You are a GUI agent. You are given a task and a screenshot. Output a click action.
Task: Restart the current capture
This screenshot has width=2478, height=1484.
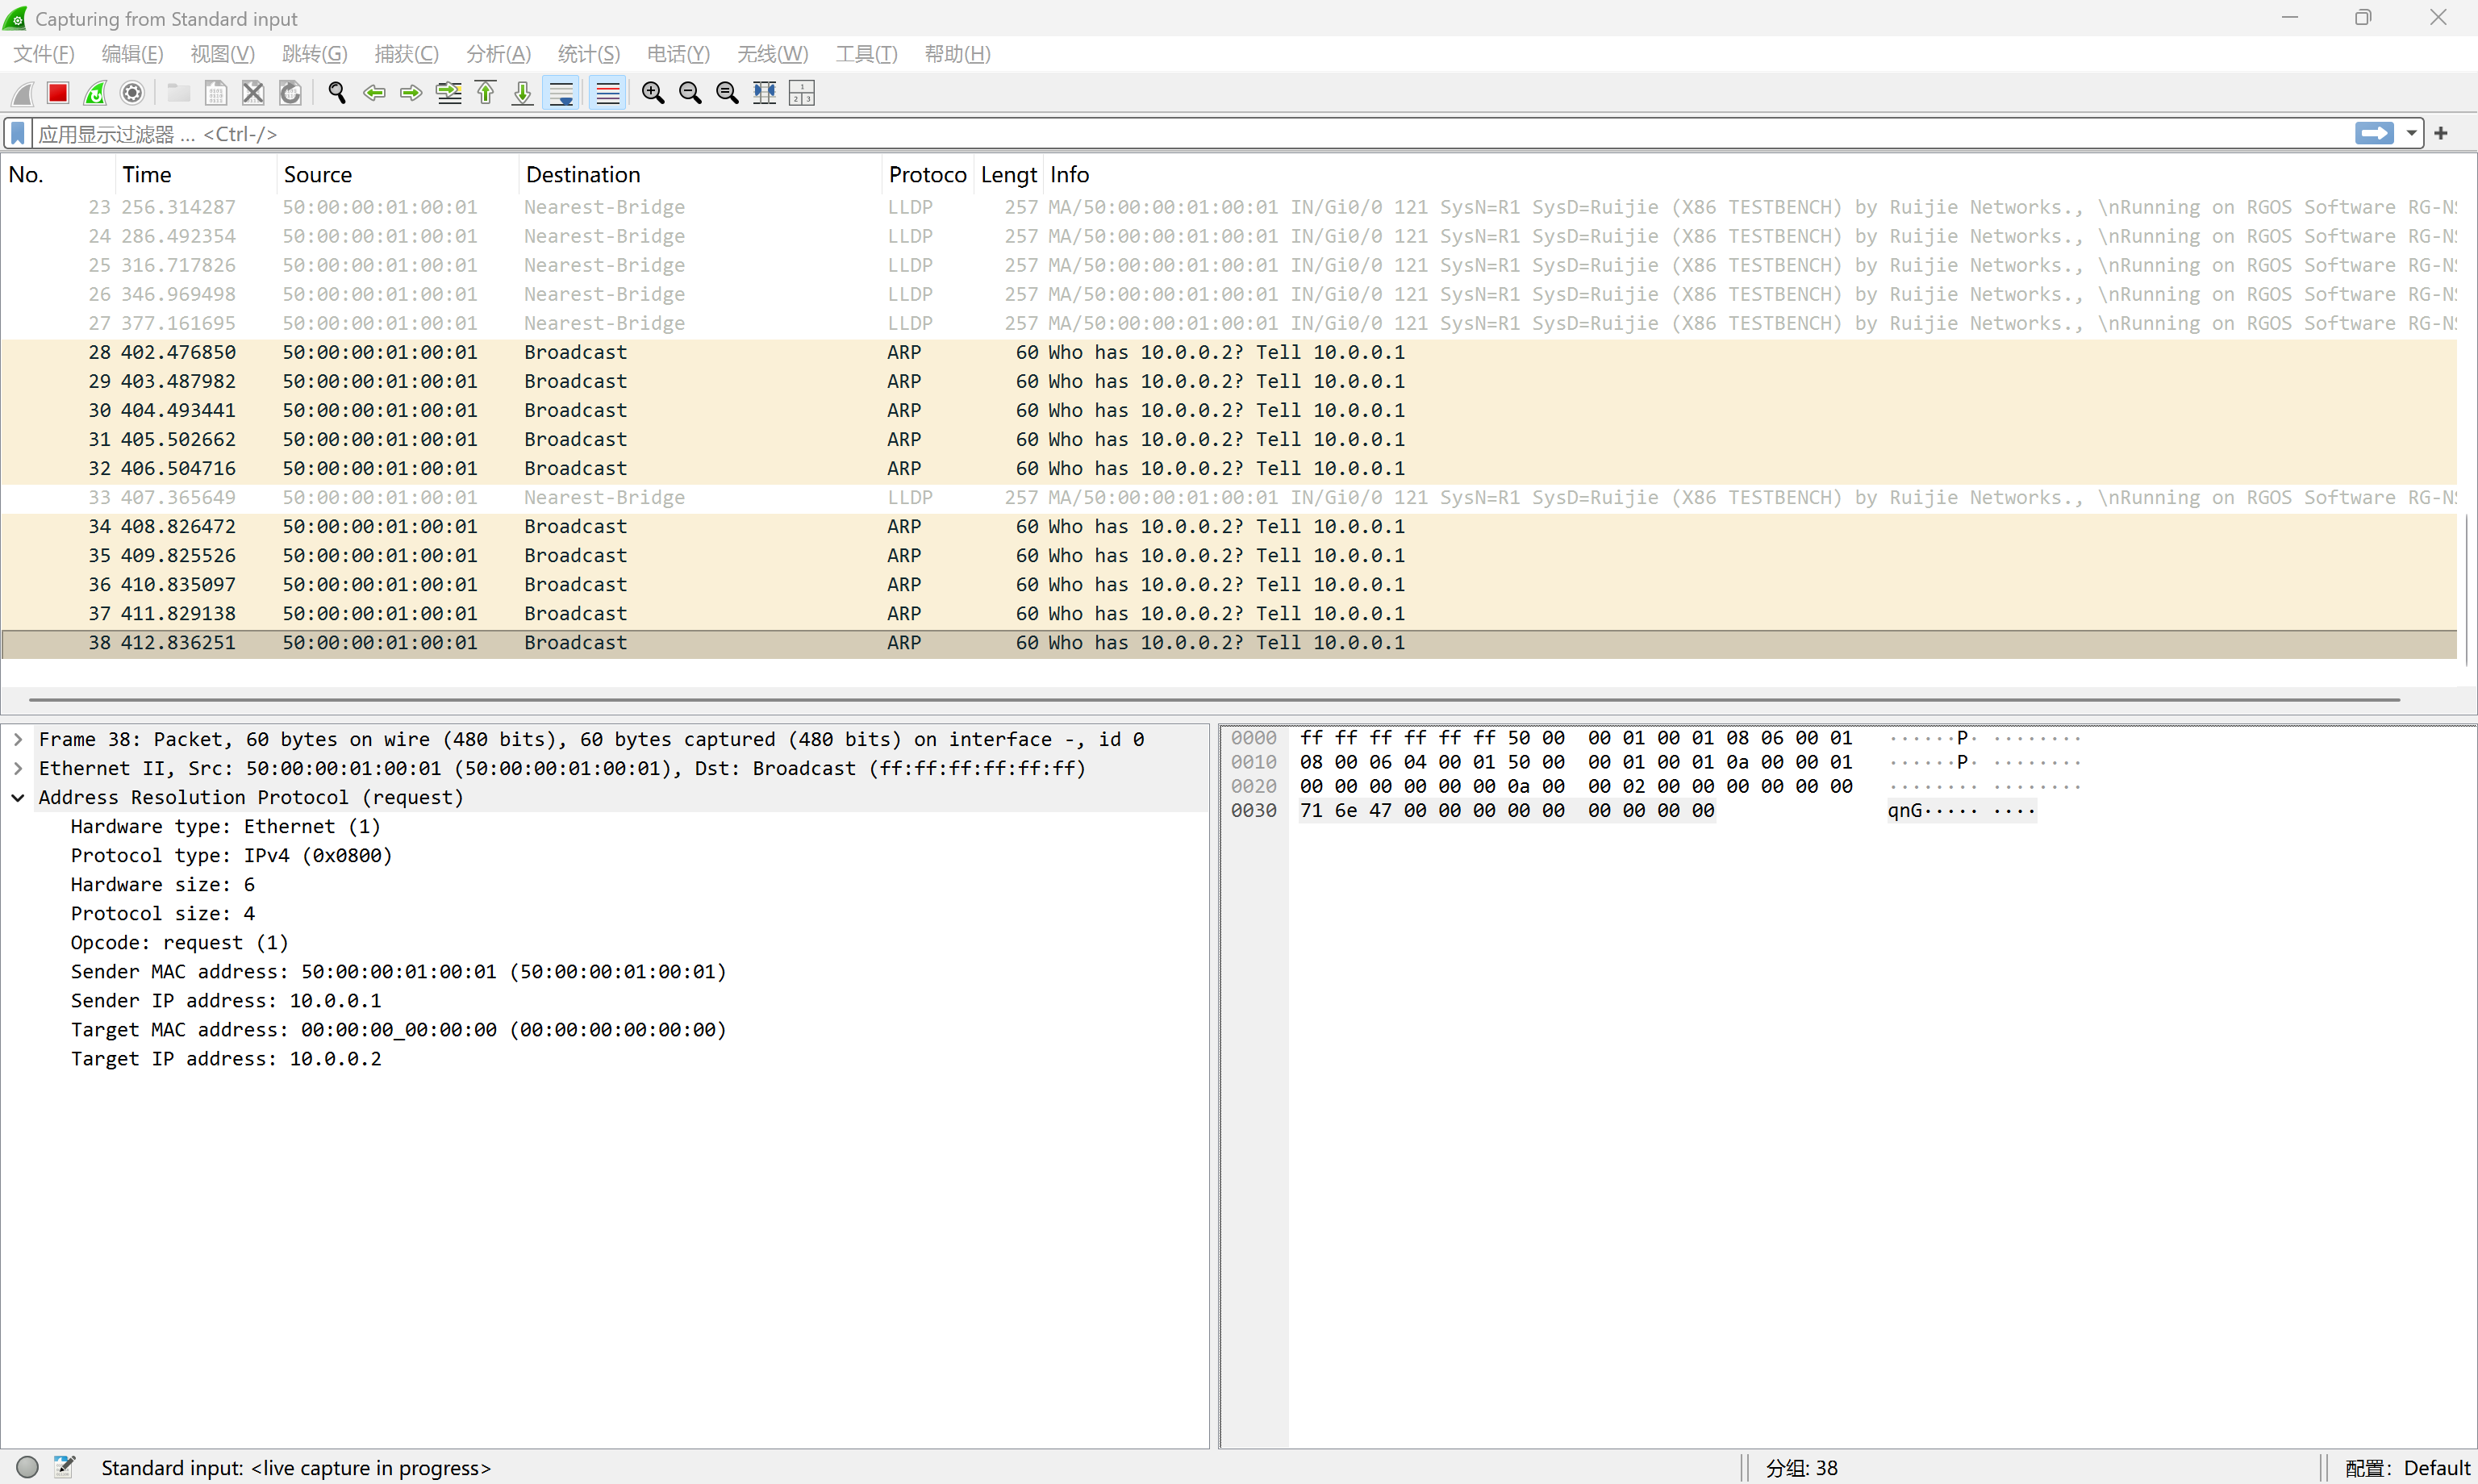click(95, 93)
